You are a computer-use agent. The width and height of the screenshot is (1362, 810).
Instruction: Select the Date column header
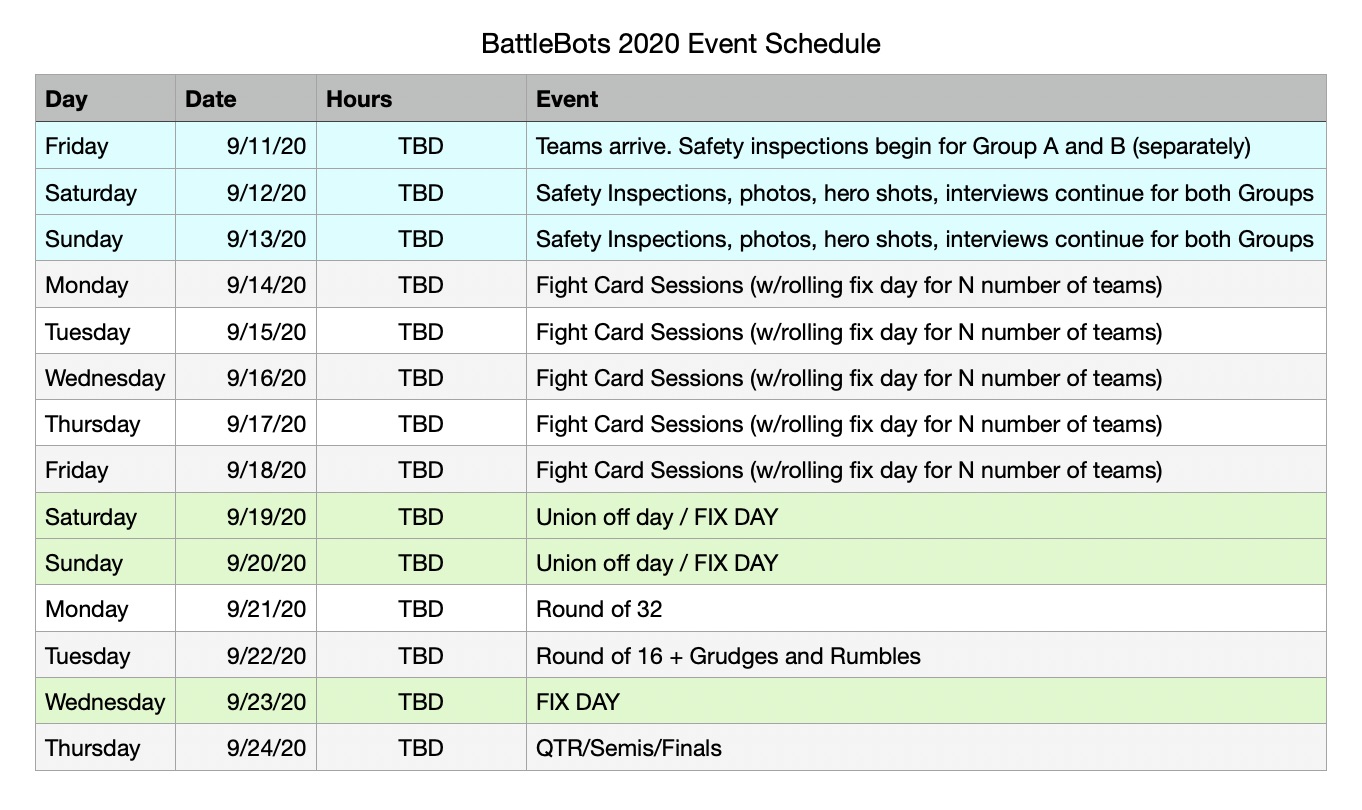(246, 99)
